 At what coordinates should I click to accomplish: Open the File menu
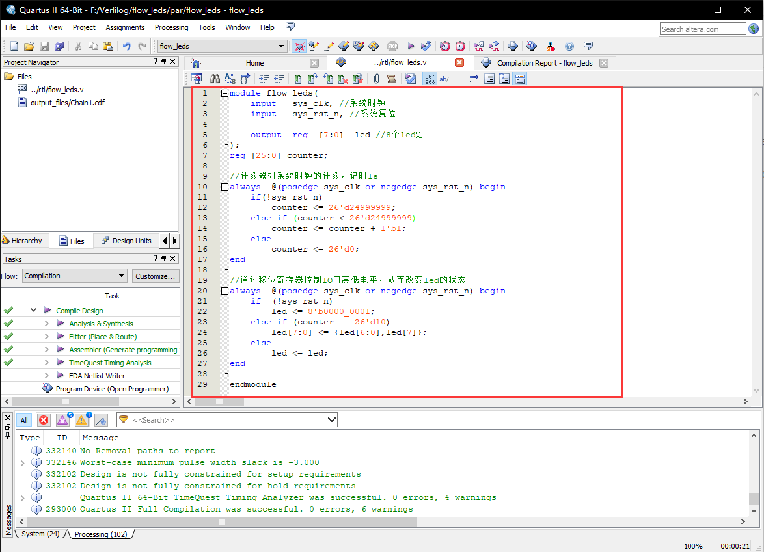point(10,27)
